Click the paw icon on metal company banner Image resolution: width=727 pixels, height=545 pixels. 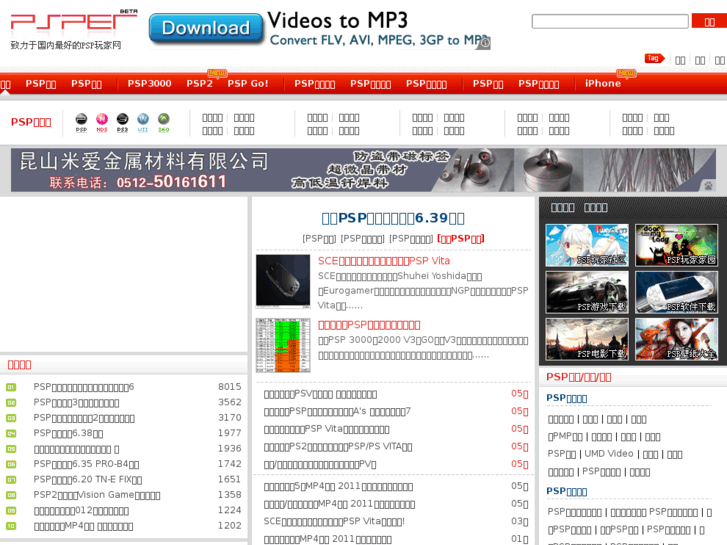pos(708,186)
